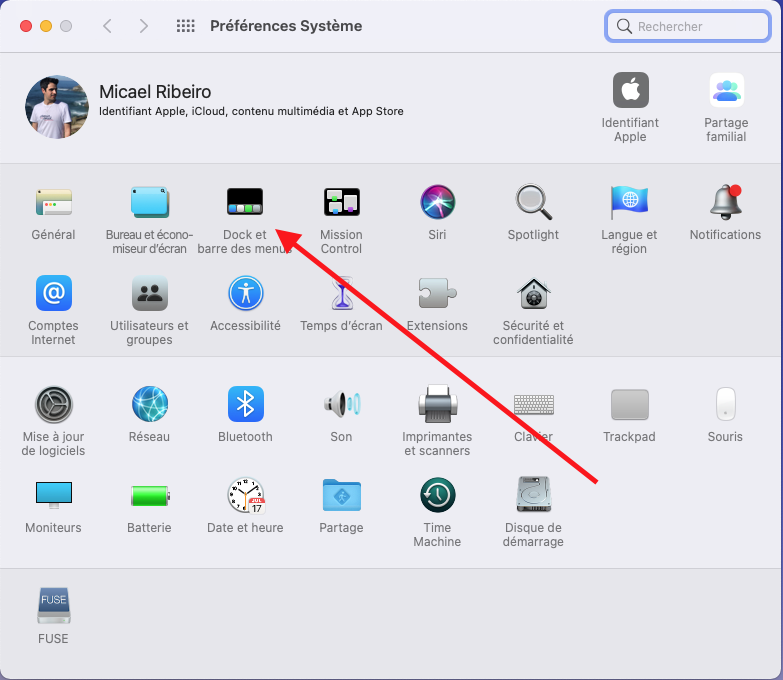Open Mise à jour de logiciels

(x=53, y=404)
